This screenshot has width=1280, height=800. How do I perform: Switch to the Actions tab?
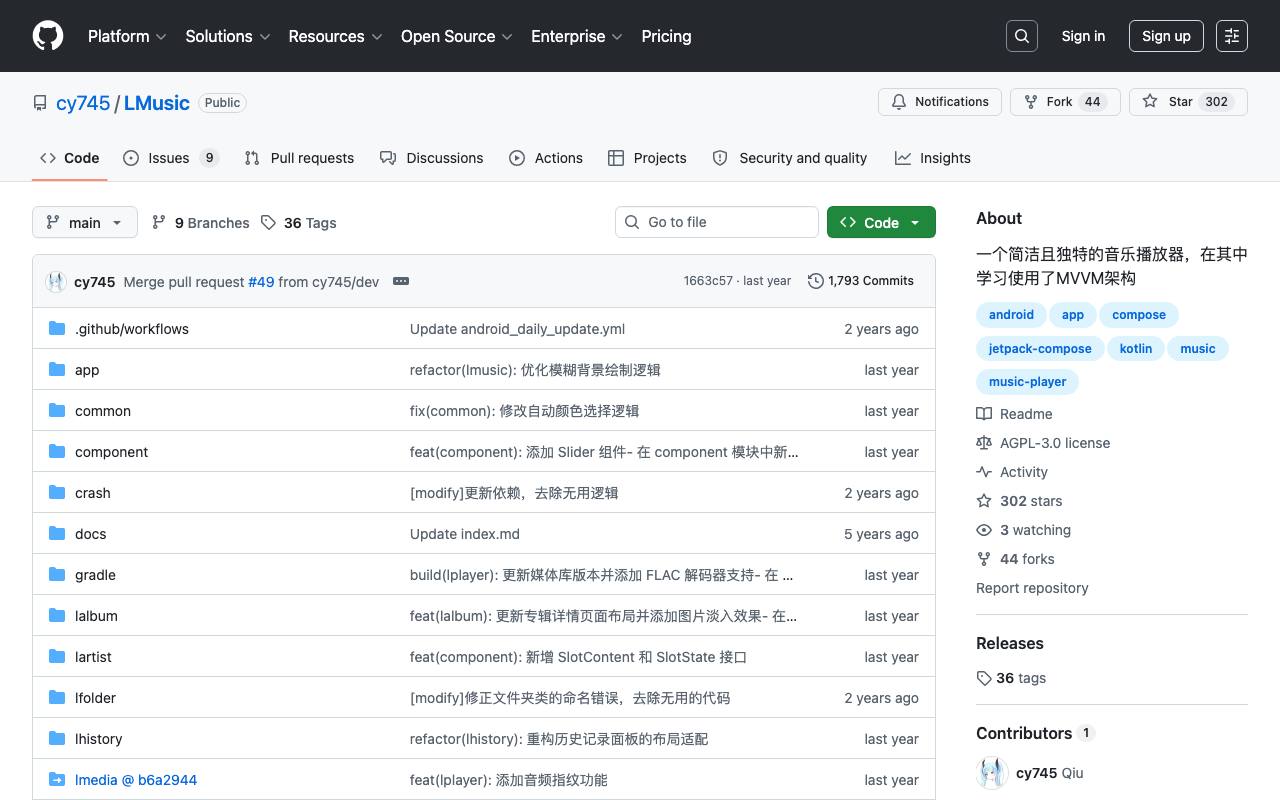coord(546,158)
